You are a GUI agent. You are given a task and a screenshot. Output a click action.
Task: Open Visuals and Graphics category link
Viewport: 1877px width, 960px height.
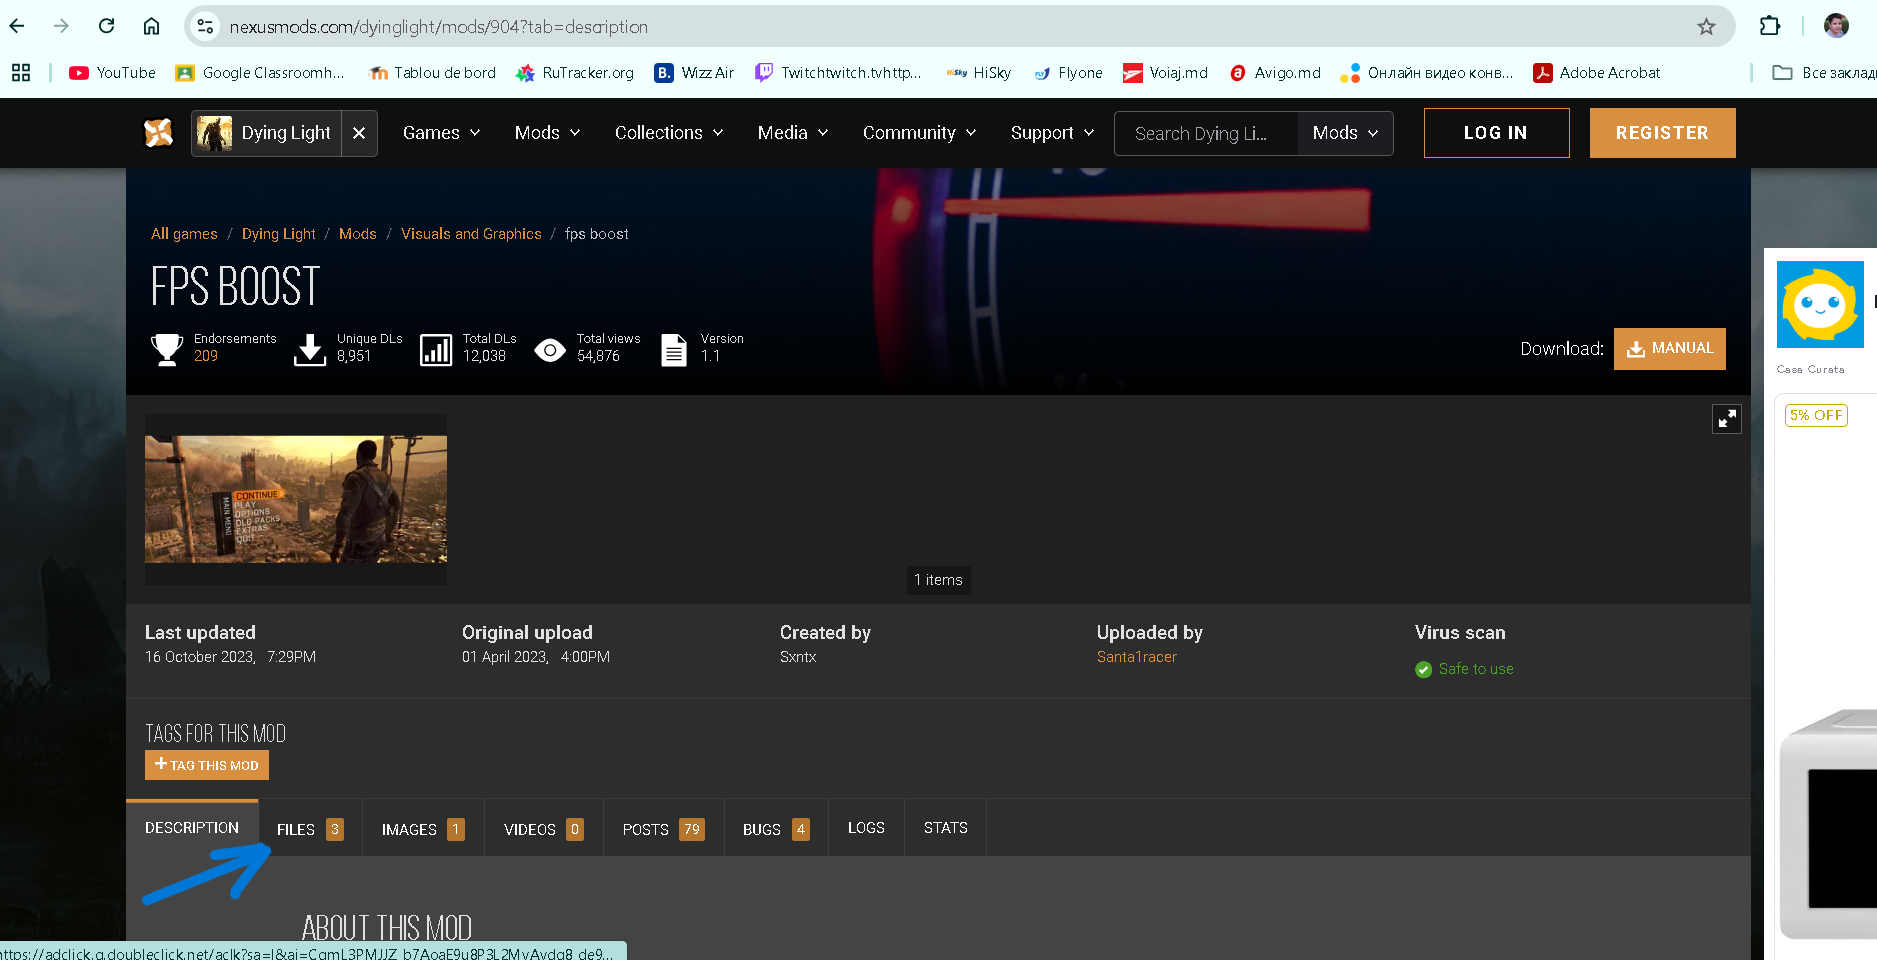click(471, 234)
